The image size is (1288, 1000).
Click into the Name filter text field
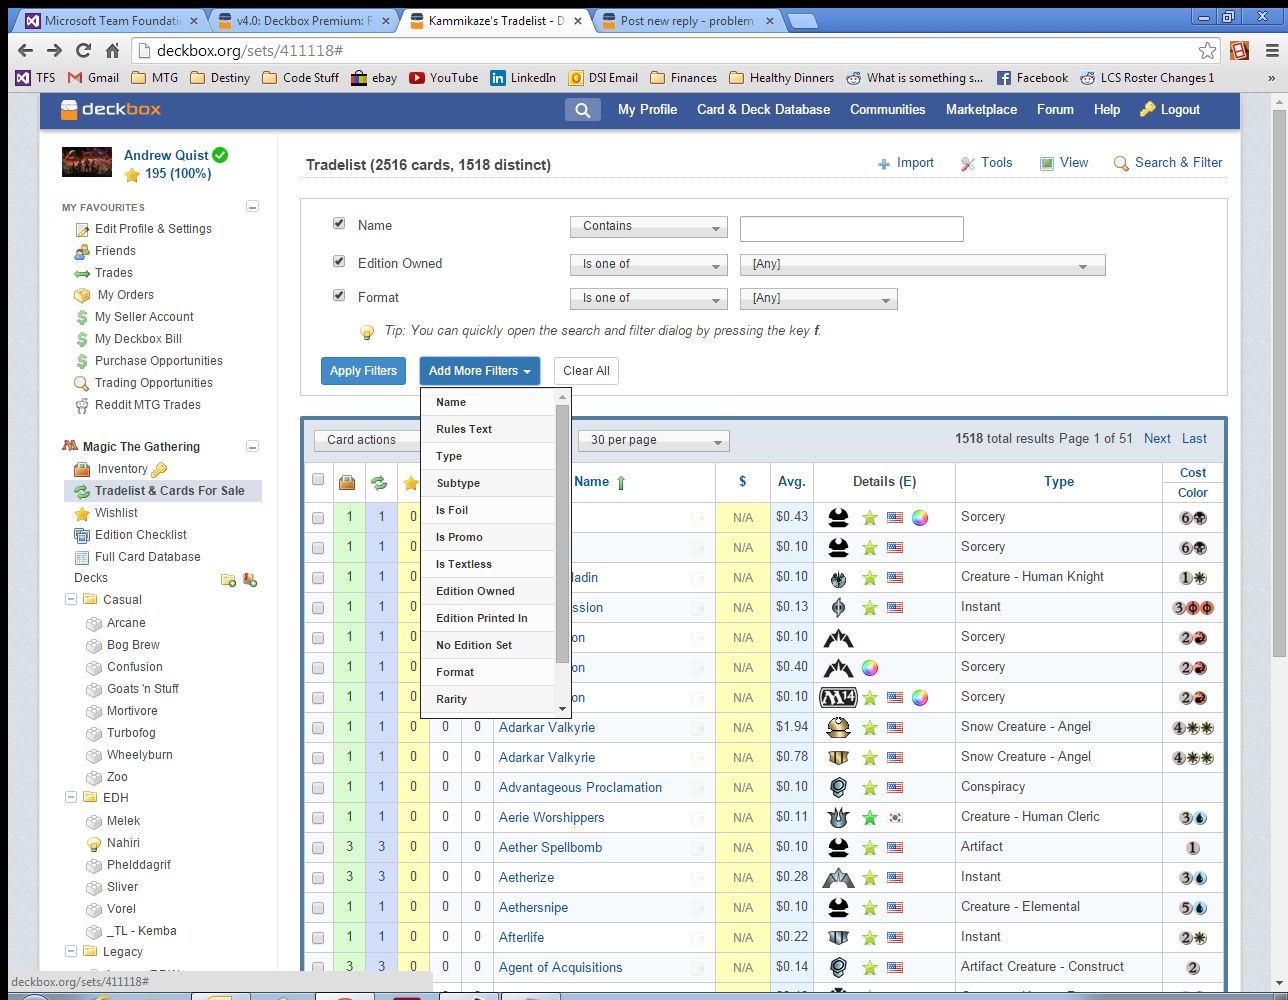click(851, 229)
